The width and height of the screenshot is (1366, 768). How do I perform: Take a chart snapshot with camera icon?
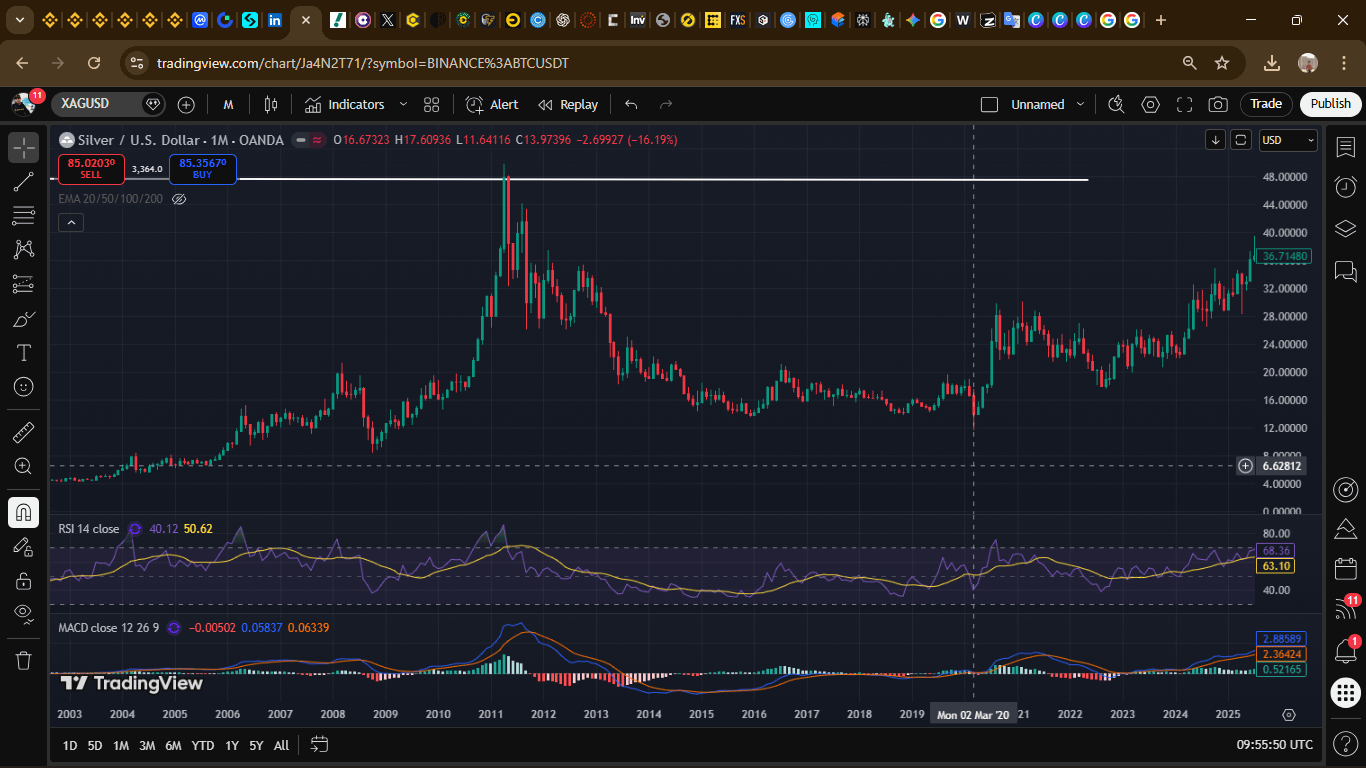click(x=1218, y=104)
